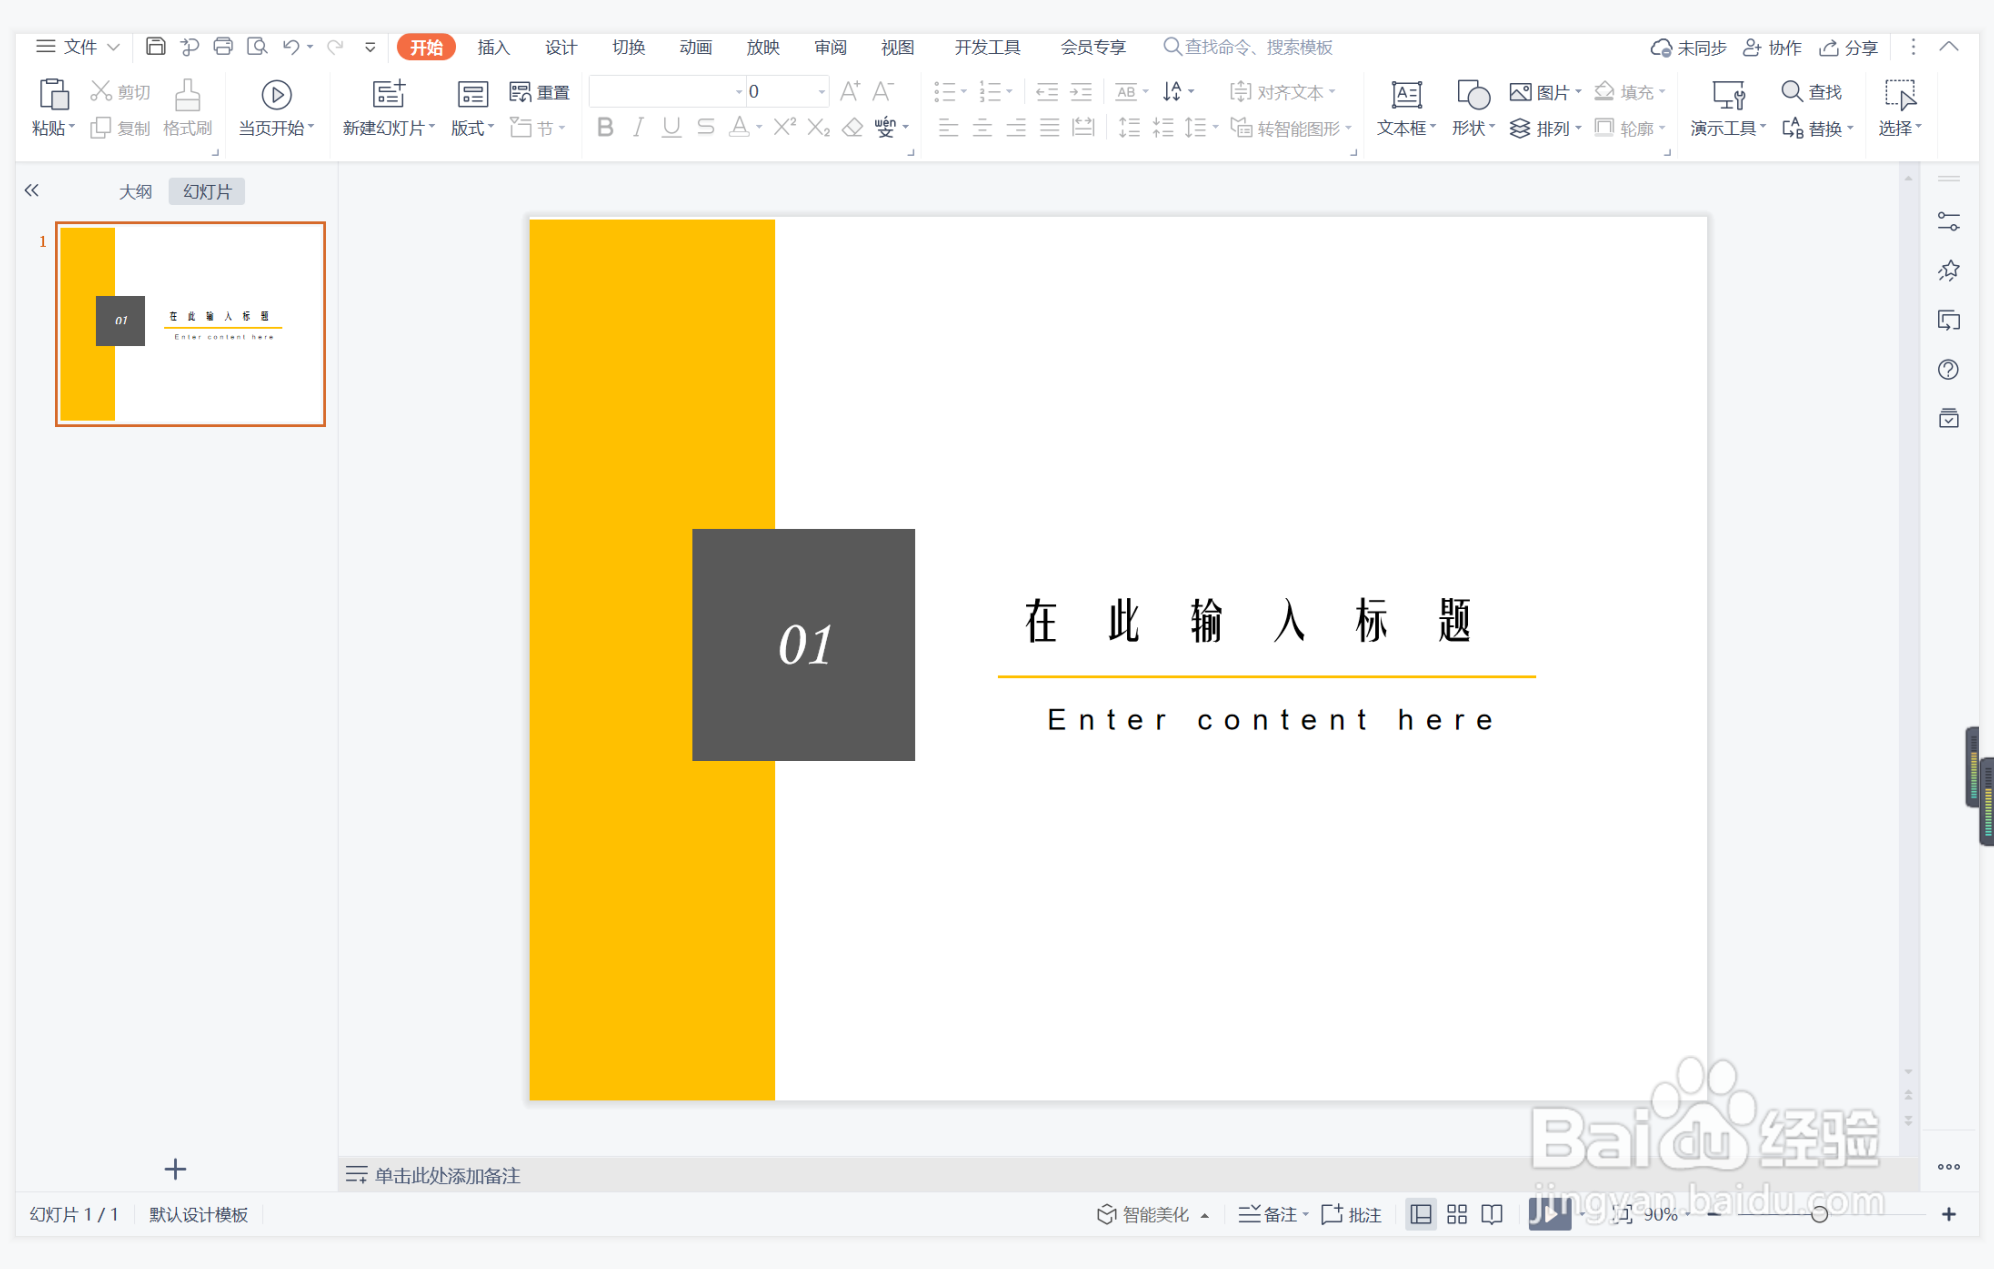This screenshot has height=1269, width=1994.
Task: Open the File (文件) menu dropdown
Action: [x=78, y=46]
